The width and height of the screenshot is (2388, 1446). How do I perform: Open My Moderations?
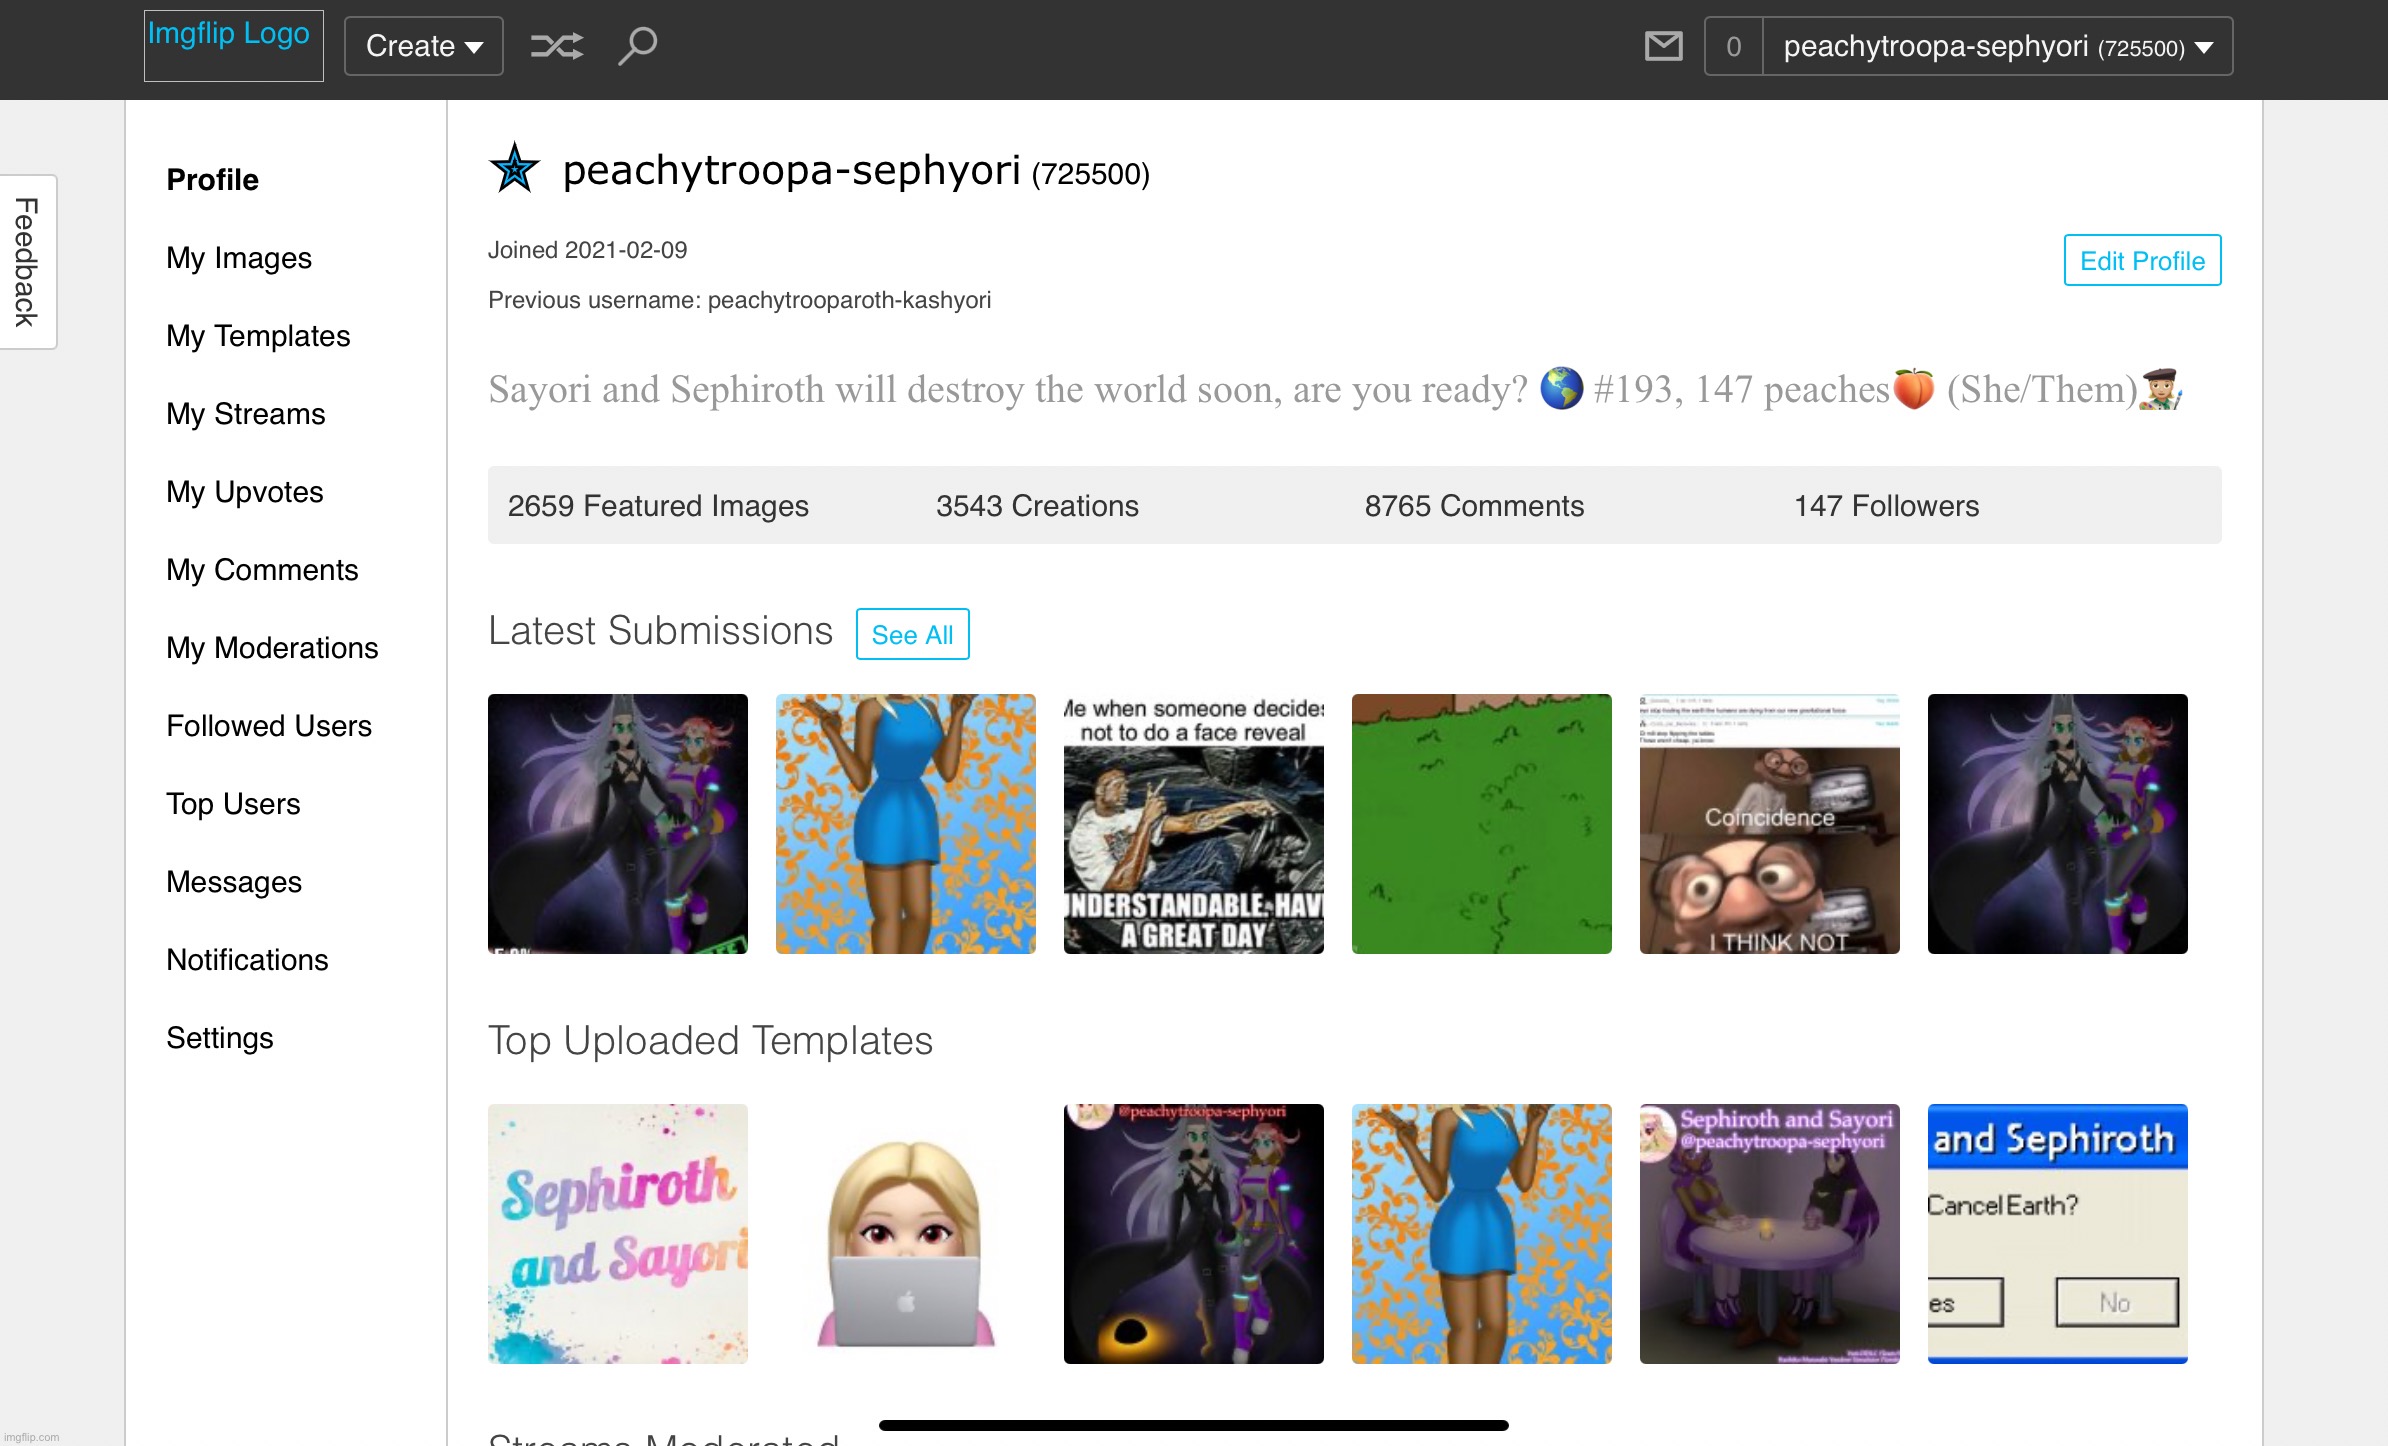(272, 648)
